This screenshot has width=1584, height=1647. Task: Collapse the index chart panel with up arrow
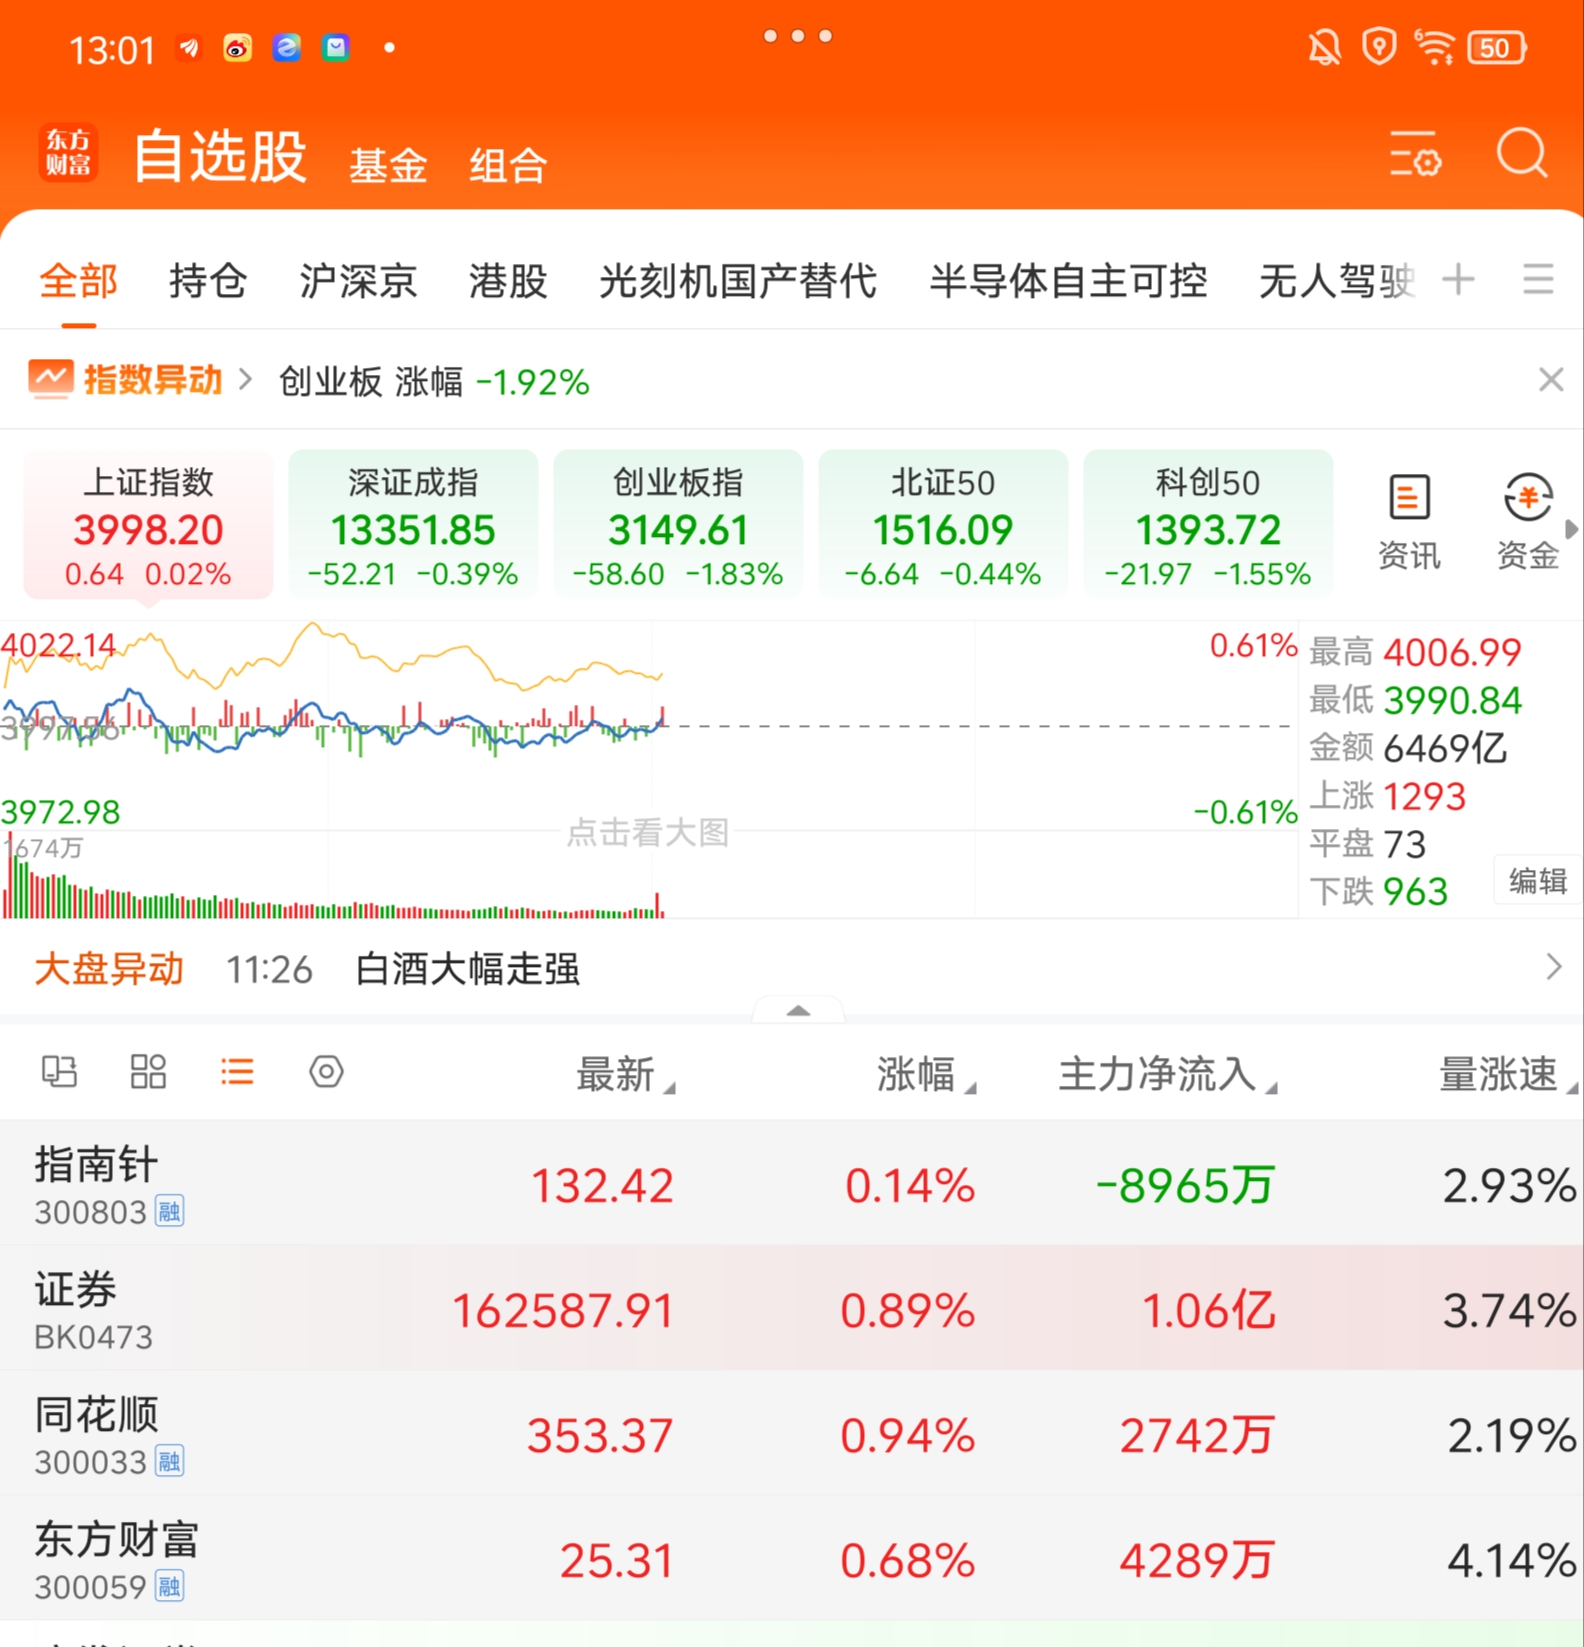(798, 1010)
